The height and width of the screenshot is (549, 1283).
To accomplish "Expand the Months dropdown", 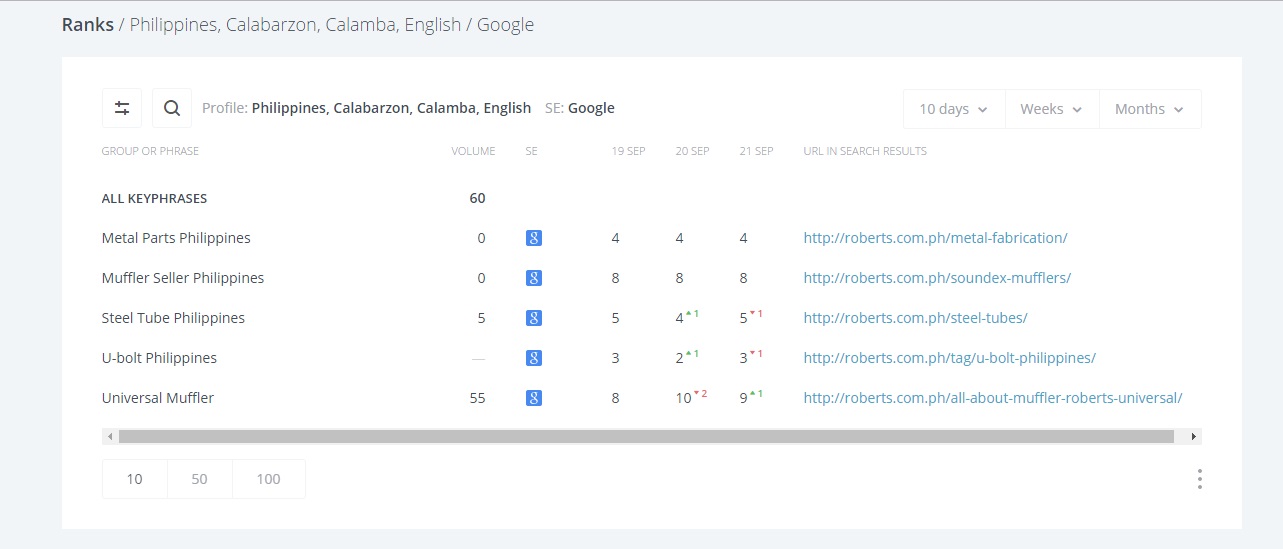I will tap(1150, 109).
